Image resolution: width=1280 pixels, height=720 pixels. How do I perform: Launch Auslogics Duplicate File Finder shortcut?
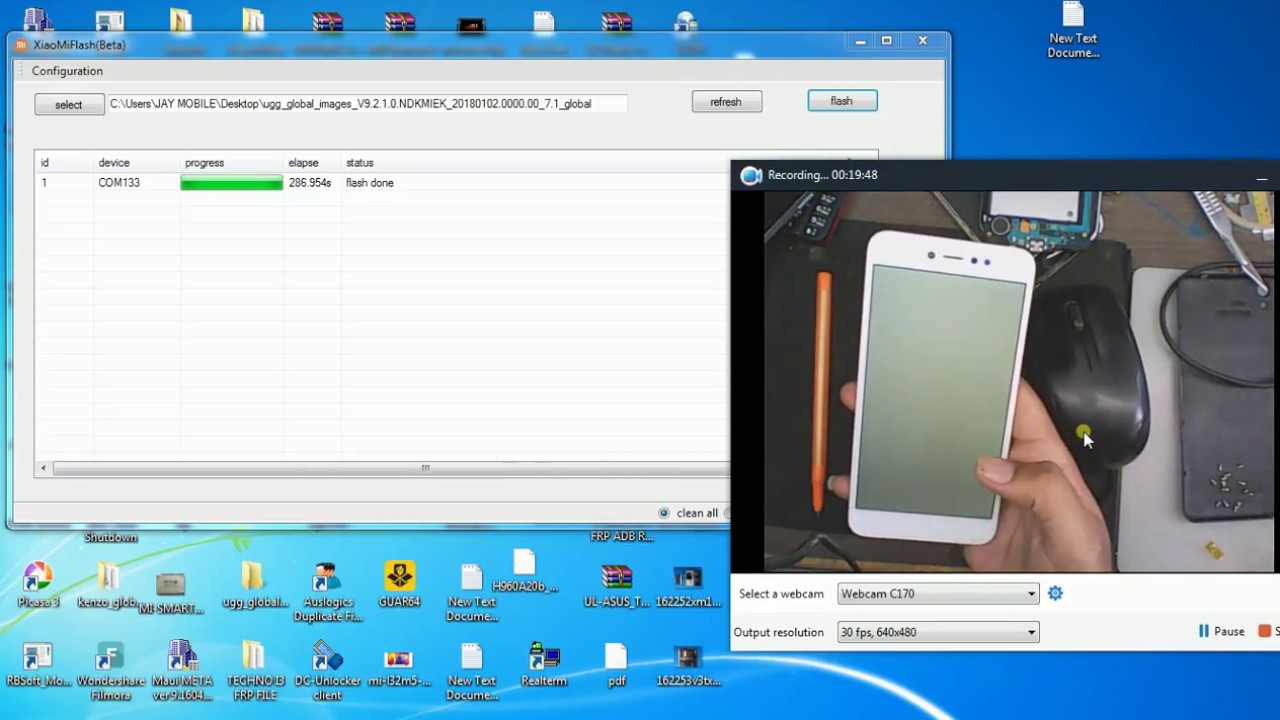click(327, 592)
